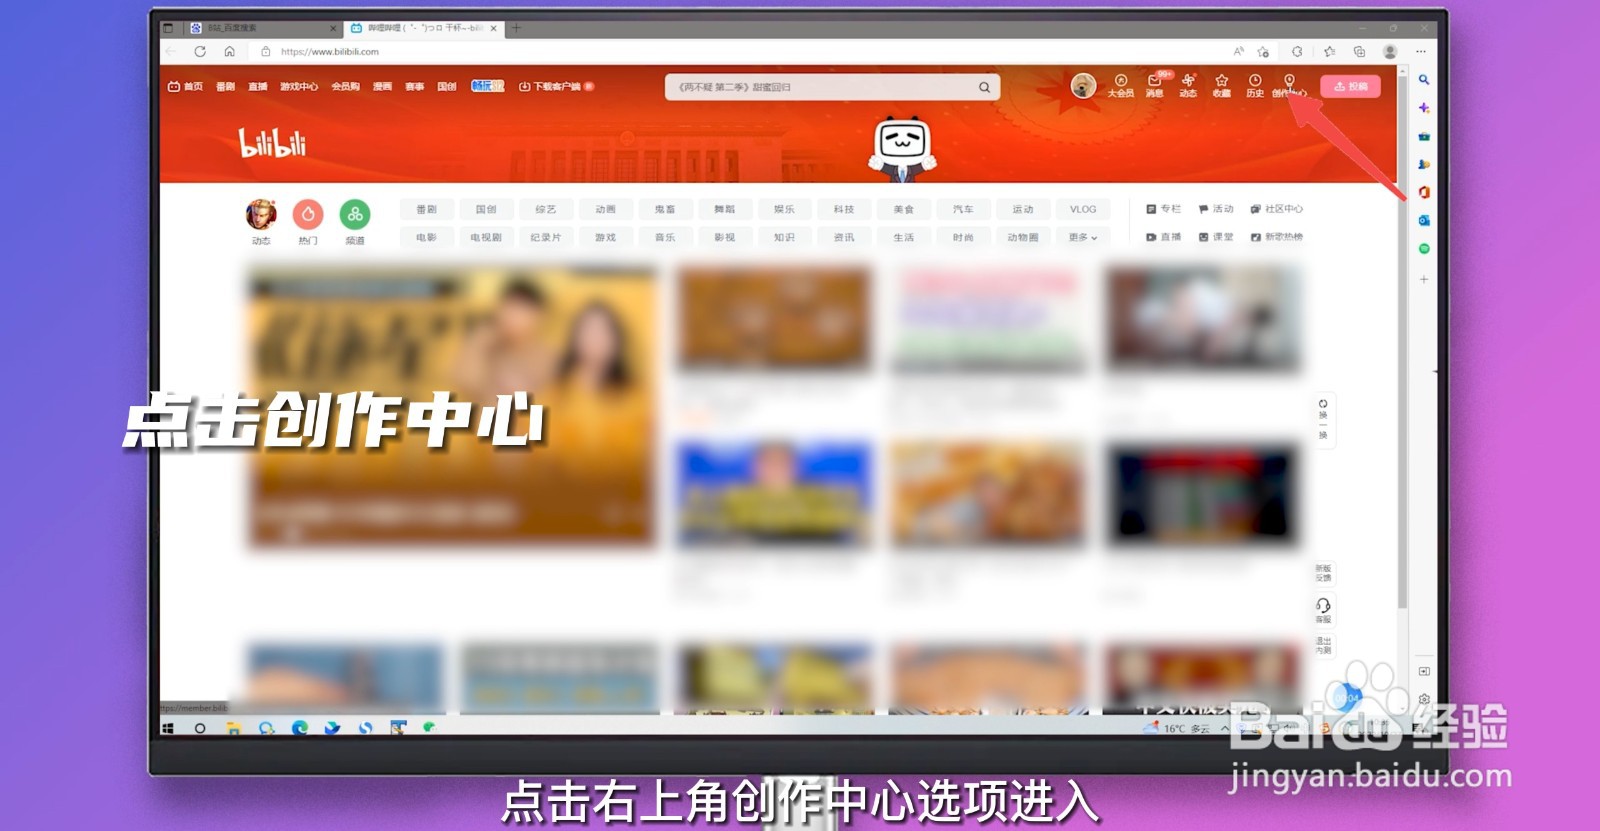Select the 纪录片 category tag
Image resolution: width=1600 pixels, height=831 pixels.
545,237
